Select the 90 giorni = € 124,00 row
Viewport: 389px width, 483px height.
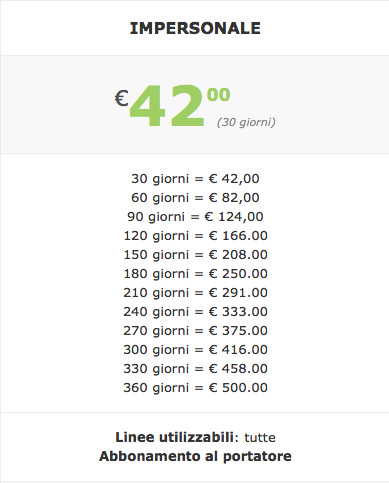pos(195,217)
